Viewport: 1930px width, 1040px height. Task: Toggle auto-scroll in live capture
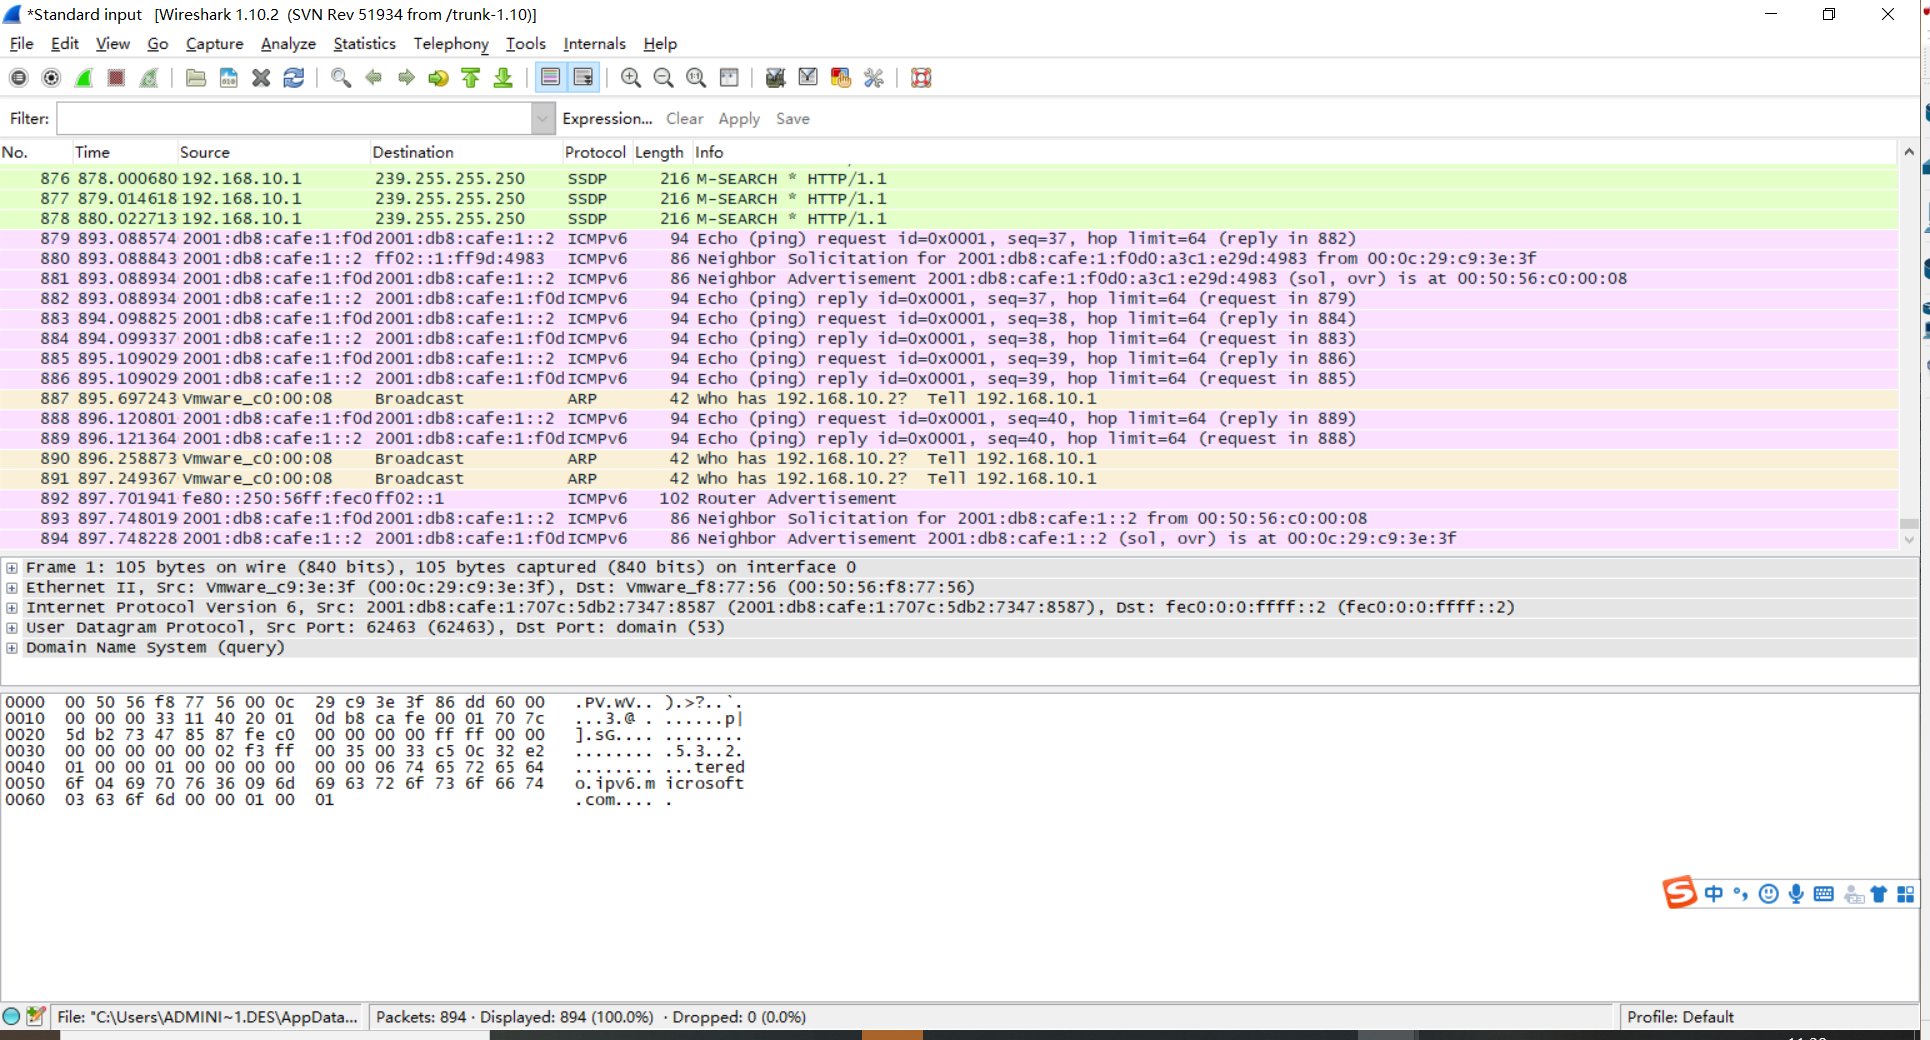583,77
